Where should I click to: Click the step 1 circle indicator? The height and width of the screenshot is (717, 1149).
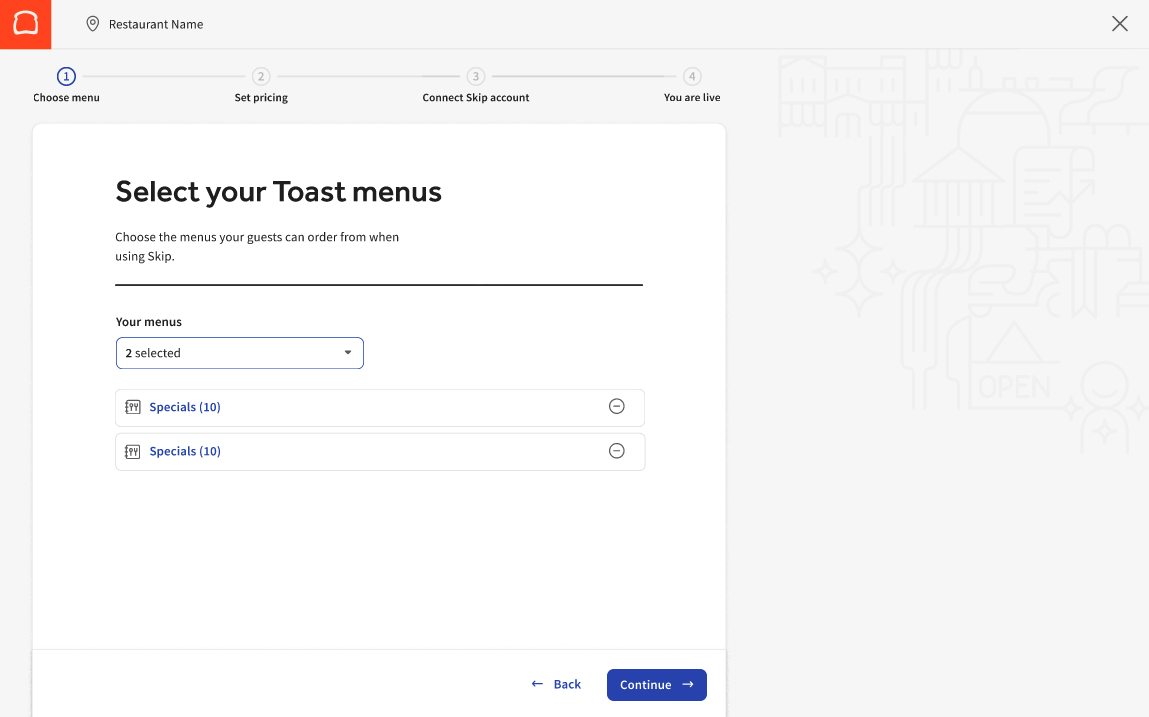pos(66,76)
